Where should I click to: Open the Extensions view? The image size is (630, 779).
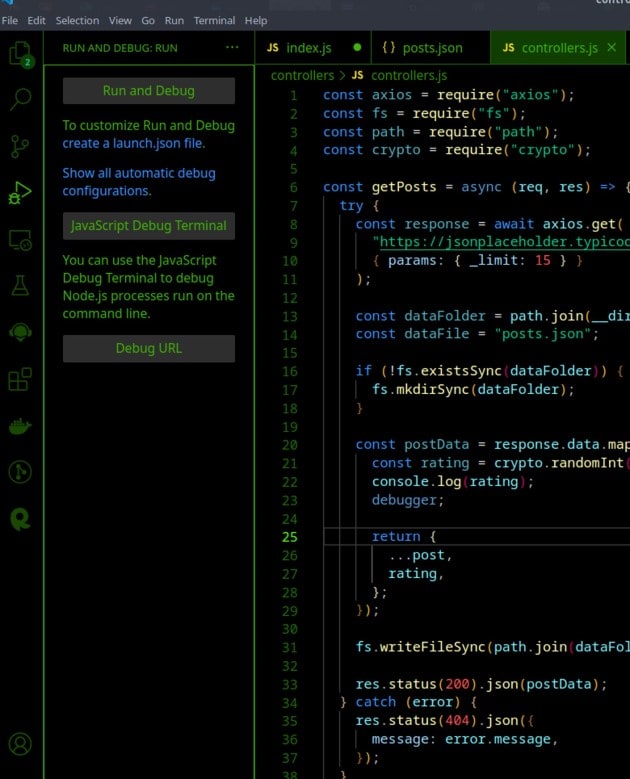tap(20, 380)
